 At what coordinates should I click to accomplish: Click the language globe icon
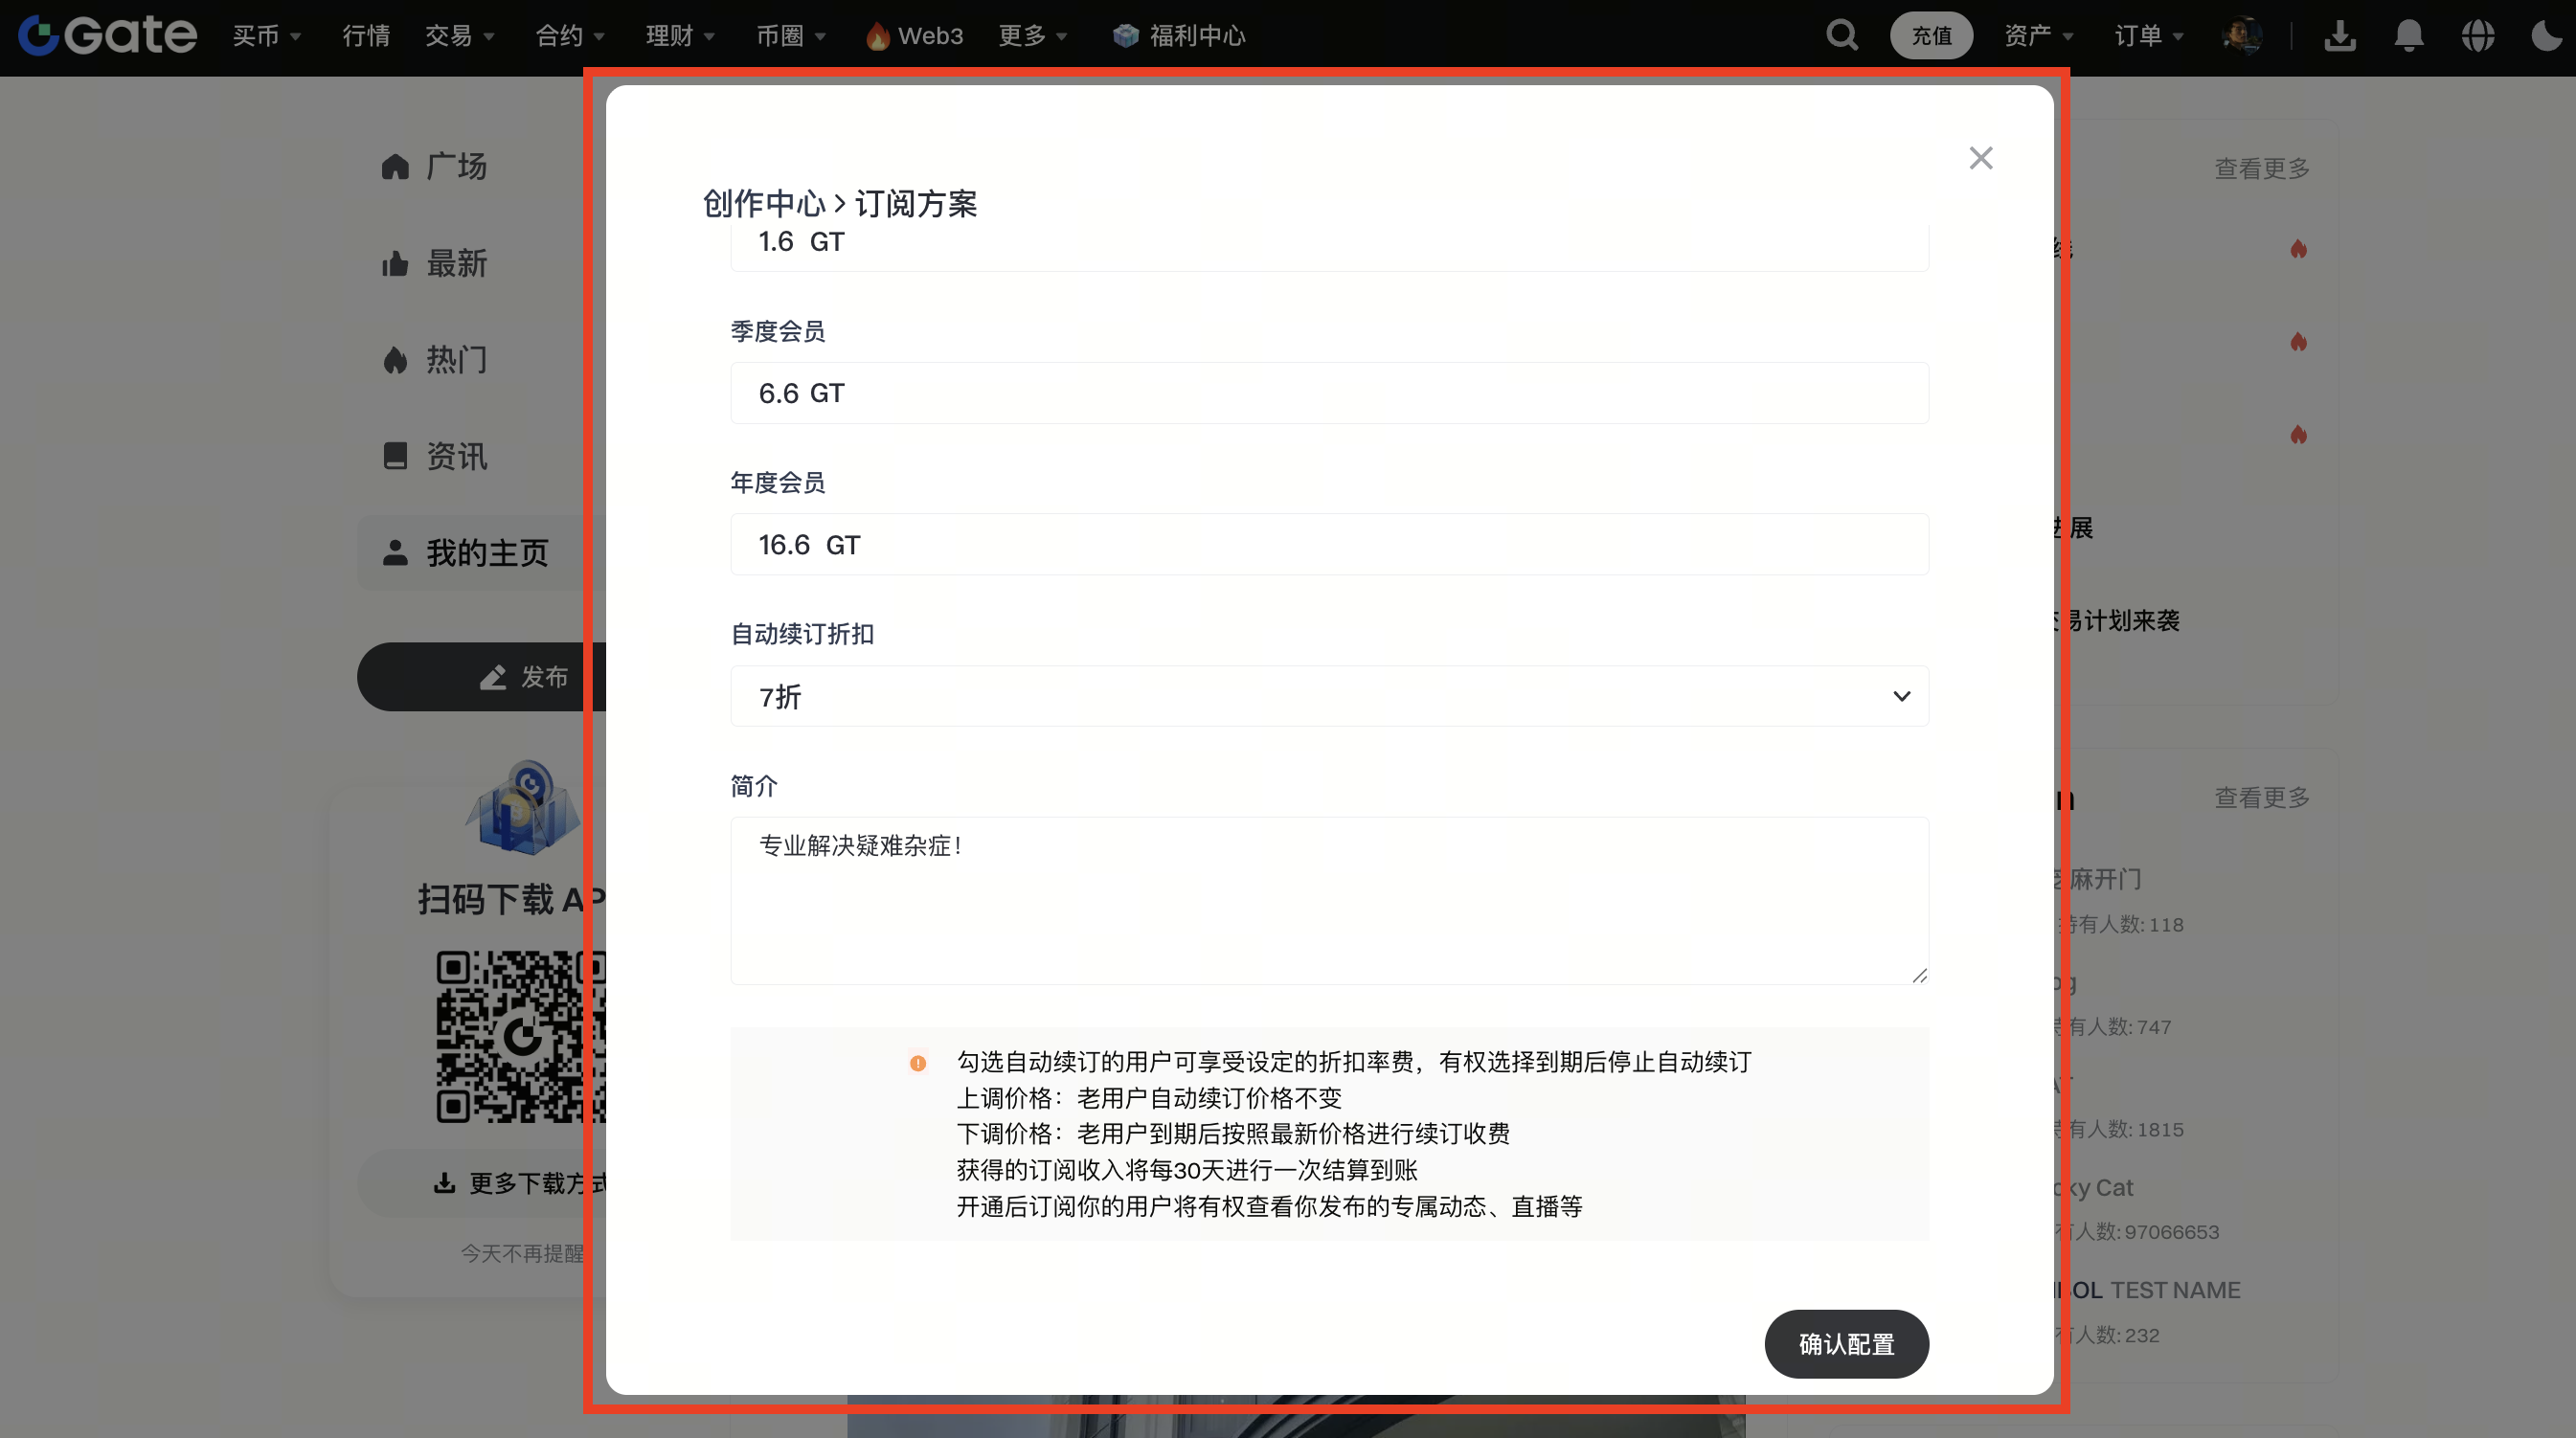pyautogui.click(x=2478, y=36)
